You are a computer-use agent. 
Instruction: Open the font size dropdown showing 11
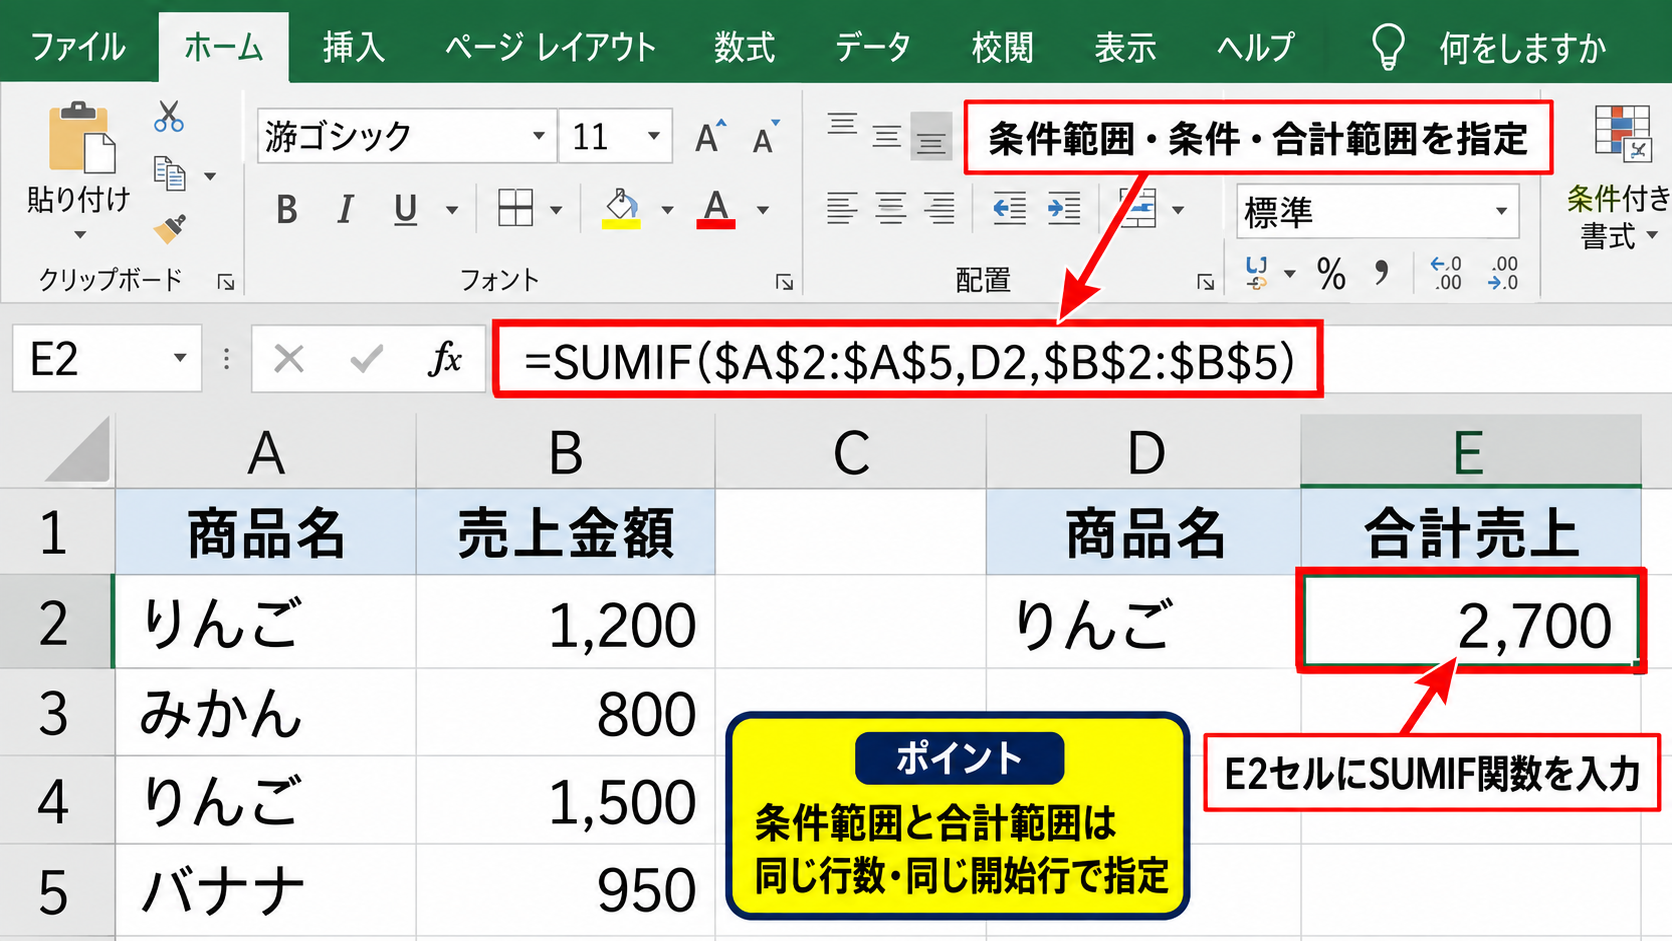click(653, 135)
